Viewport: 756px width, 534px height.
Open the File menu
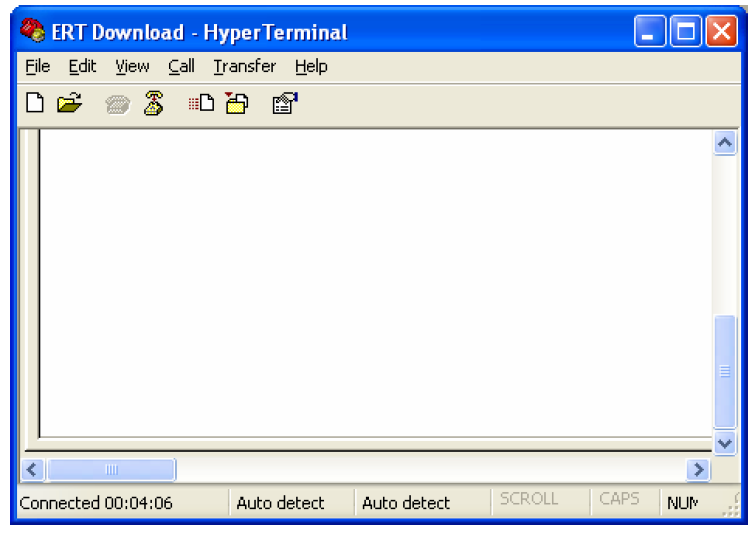[38, 66]
